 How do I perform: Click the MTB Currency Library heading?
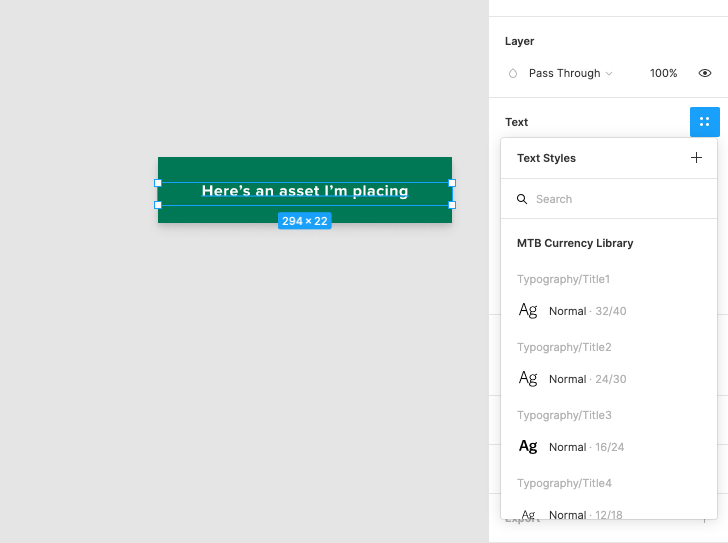(x=575, y=243)
